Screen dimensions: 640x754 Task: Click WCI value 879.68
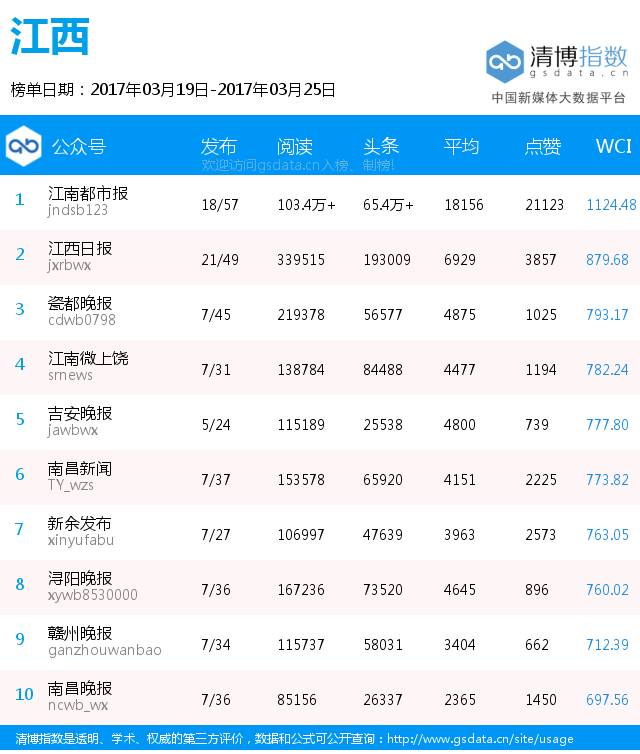point(607,260)
